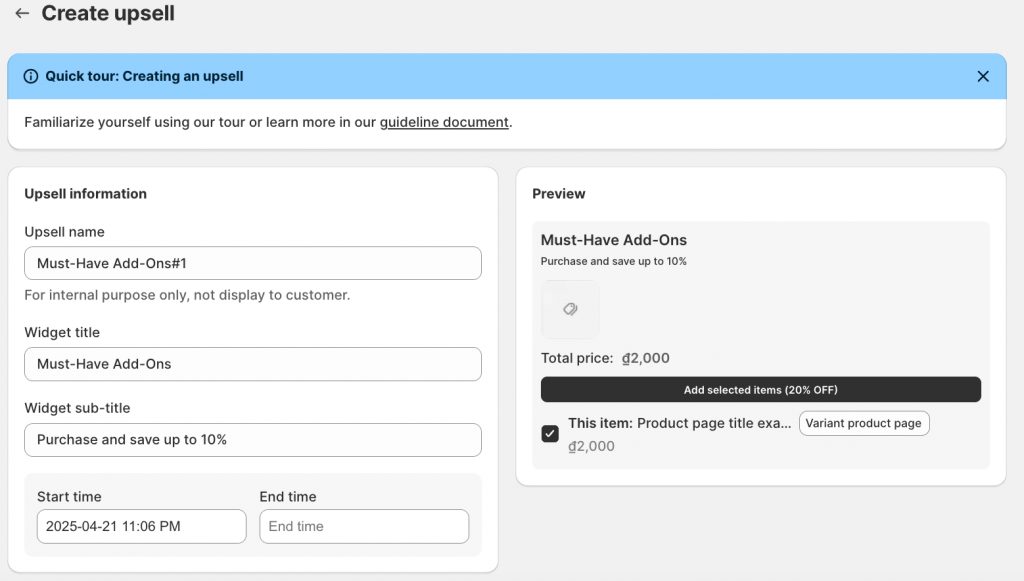
Task: Click the Quick tour: Creating an upsell heading
Action: pos(144,77)
